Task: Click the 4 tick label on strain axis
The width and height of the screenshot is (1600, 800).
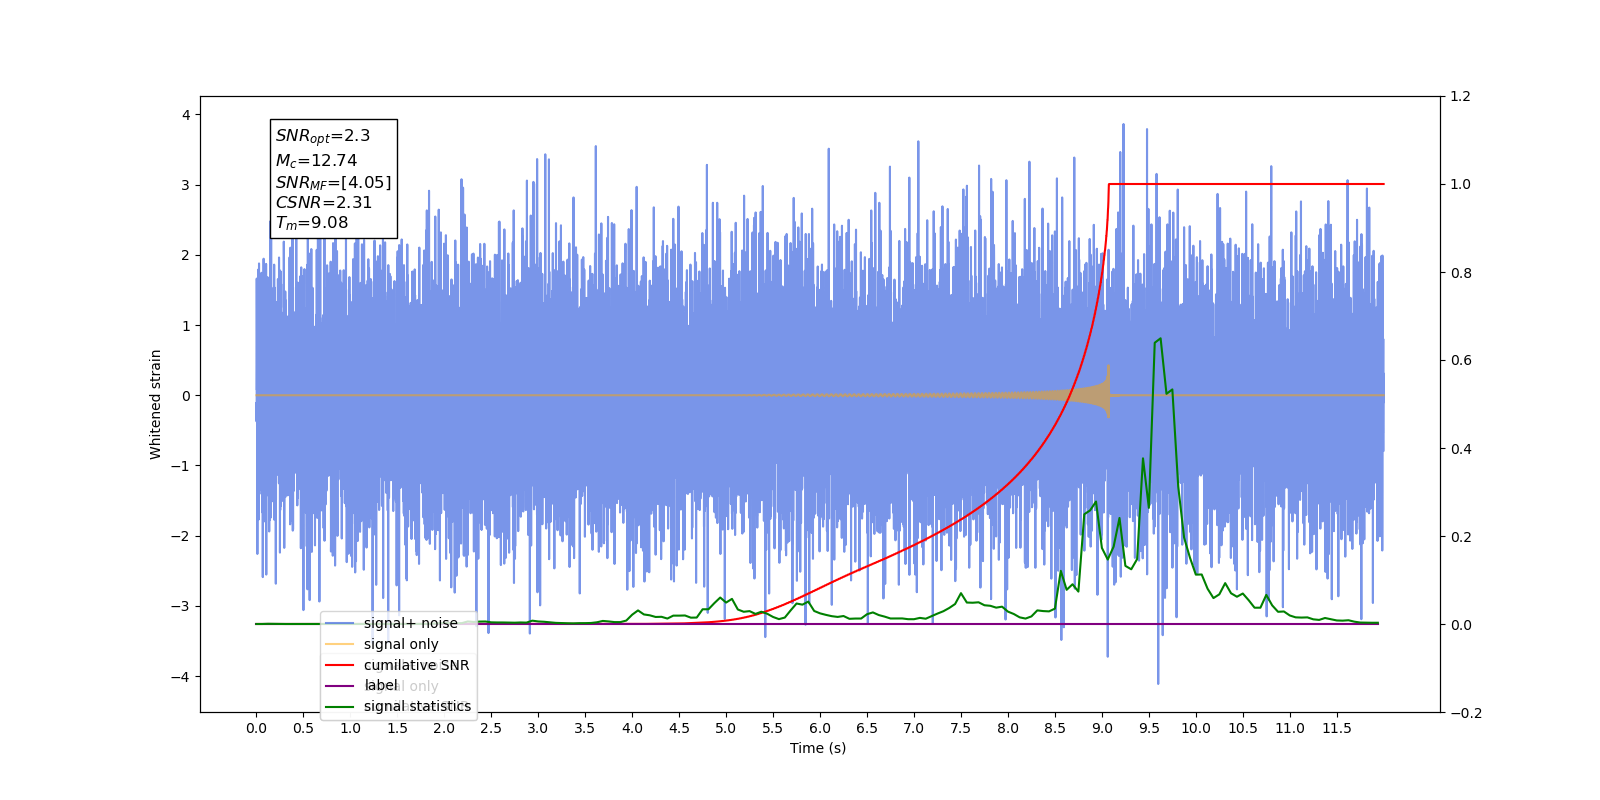Action: tap(186, 115)
